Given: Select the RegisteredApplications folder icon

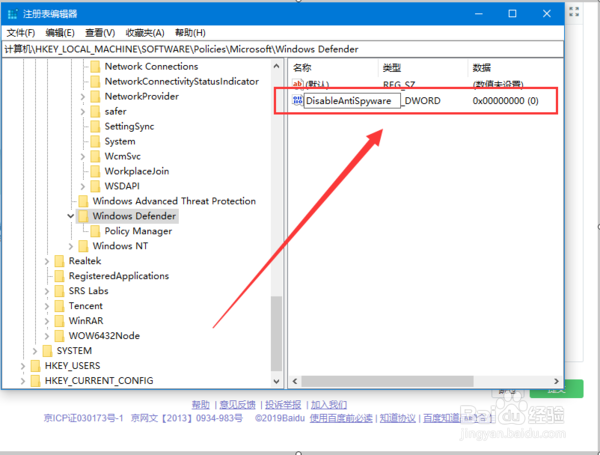Looking at the screenshot, I should (59, 276).
